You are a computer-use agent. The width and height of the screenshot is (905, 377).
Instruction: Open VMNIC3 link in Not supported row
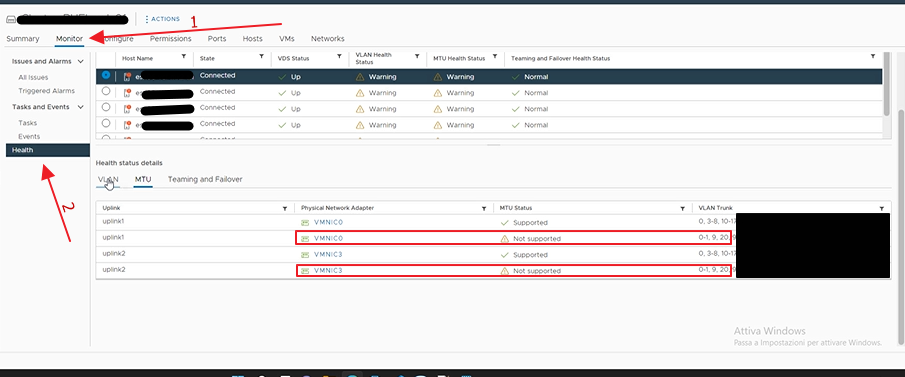tap(328, 271)
